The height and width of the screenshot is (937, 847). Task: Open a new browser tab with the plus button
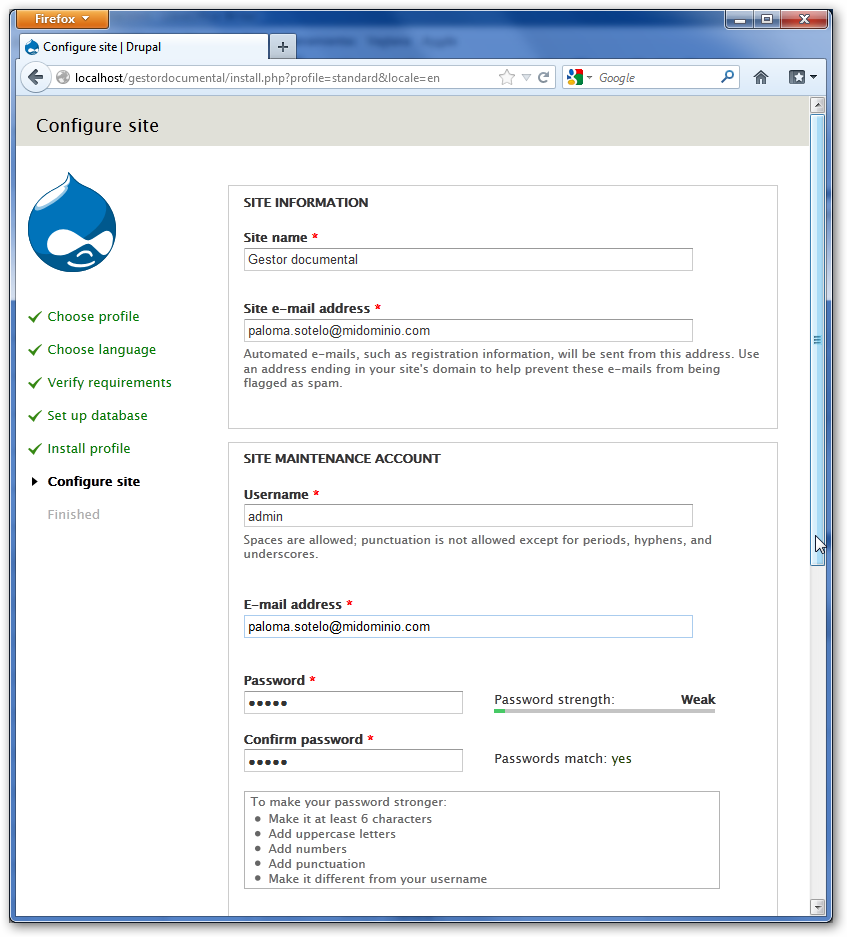[x=281, y=45]
